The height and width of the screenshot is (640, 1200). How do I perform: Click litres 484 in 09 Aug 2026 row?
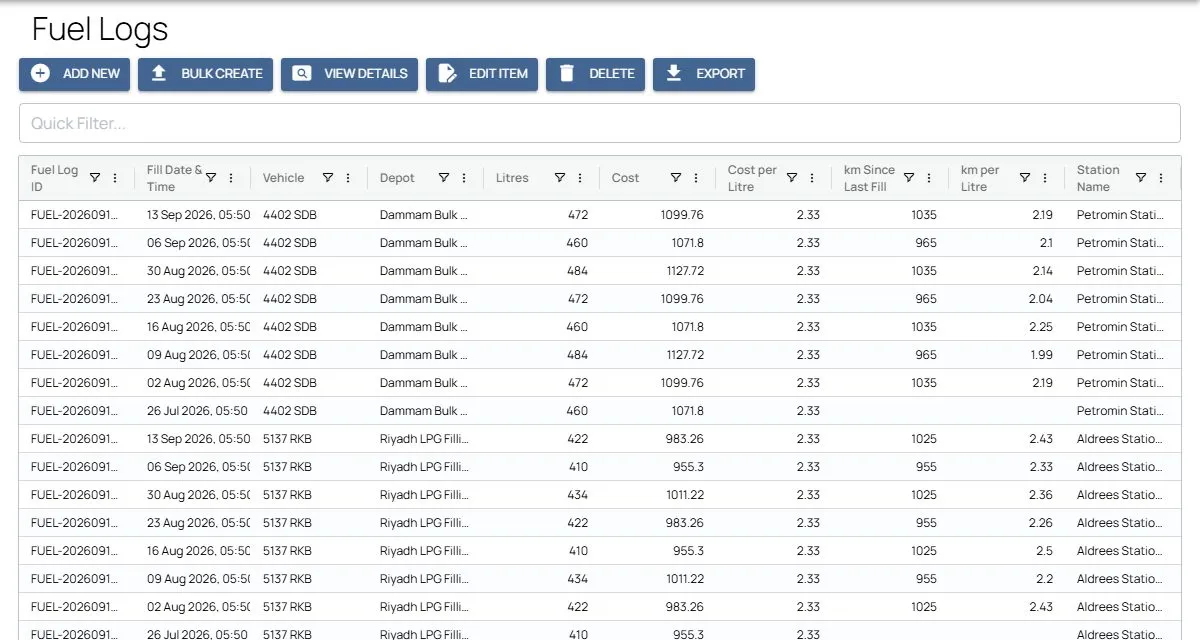click(x=577, y=355)
